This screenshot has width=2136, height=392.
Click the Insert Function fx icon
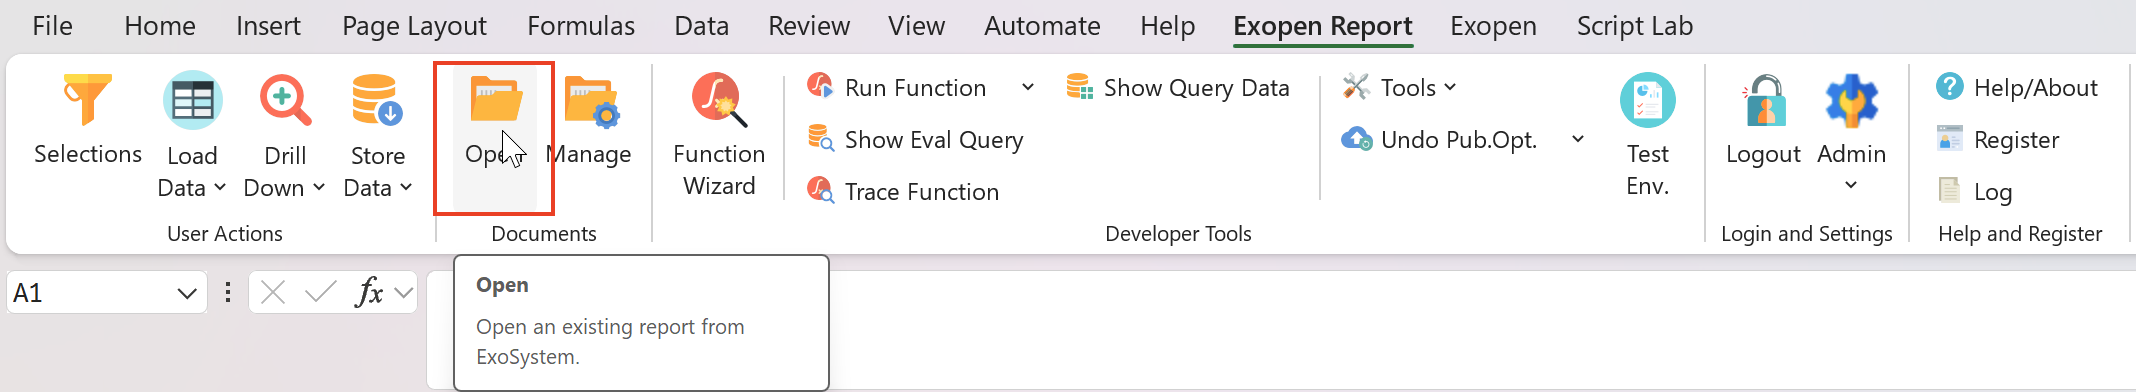click(369, 292)
